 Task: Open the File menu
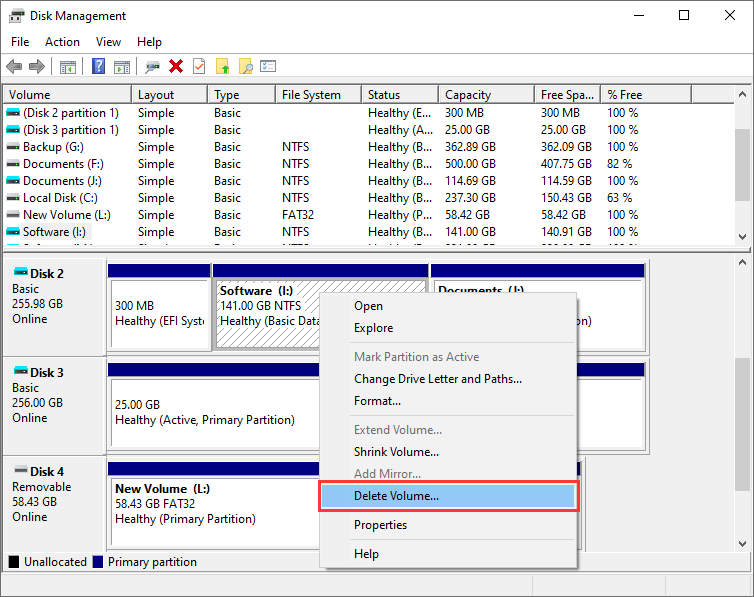pos(20,42)
